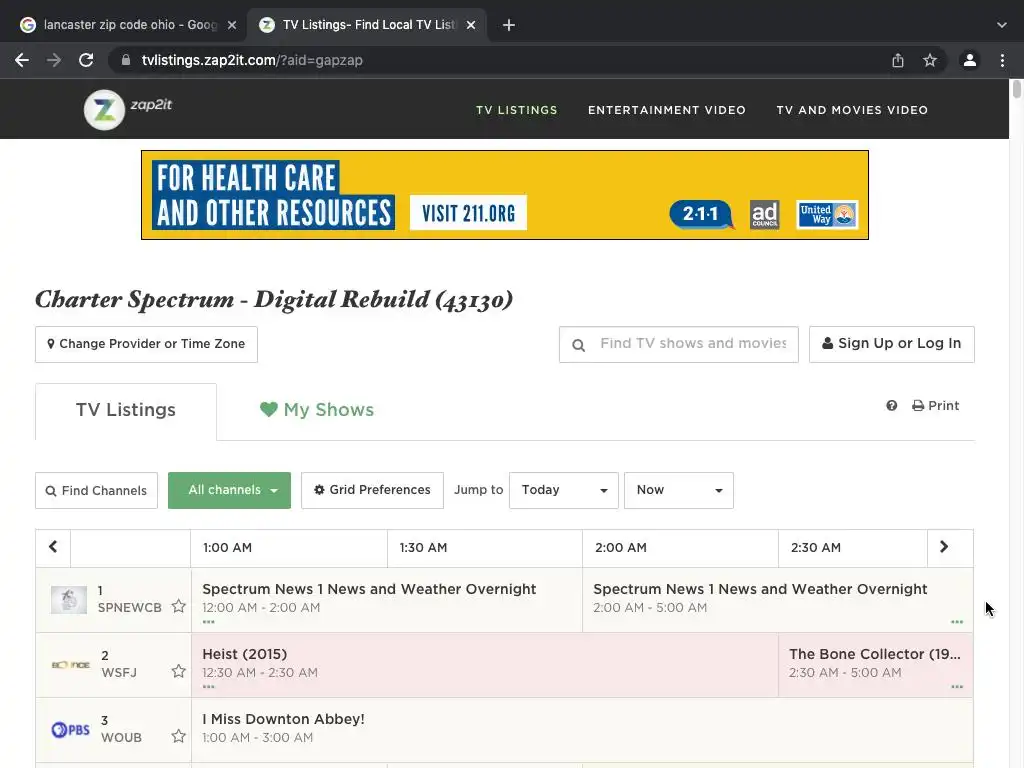Expand dots under The Bone Collector

957,686
